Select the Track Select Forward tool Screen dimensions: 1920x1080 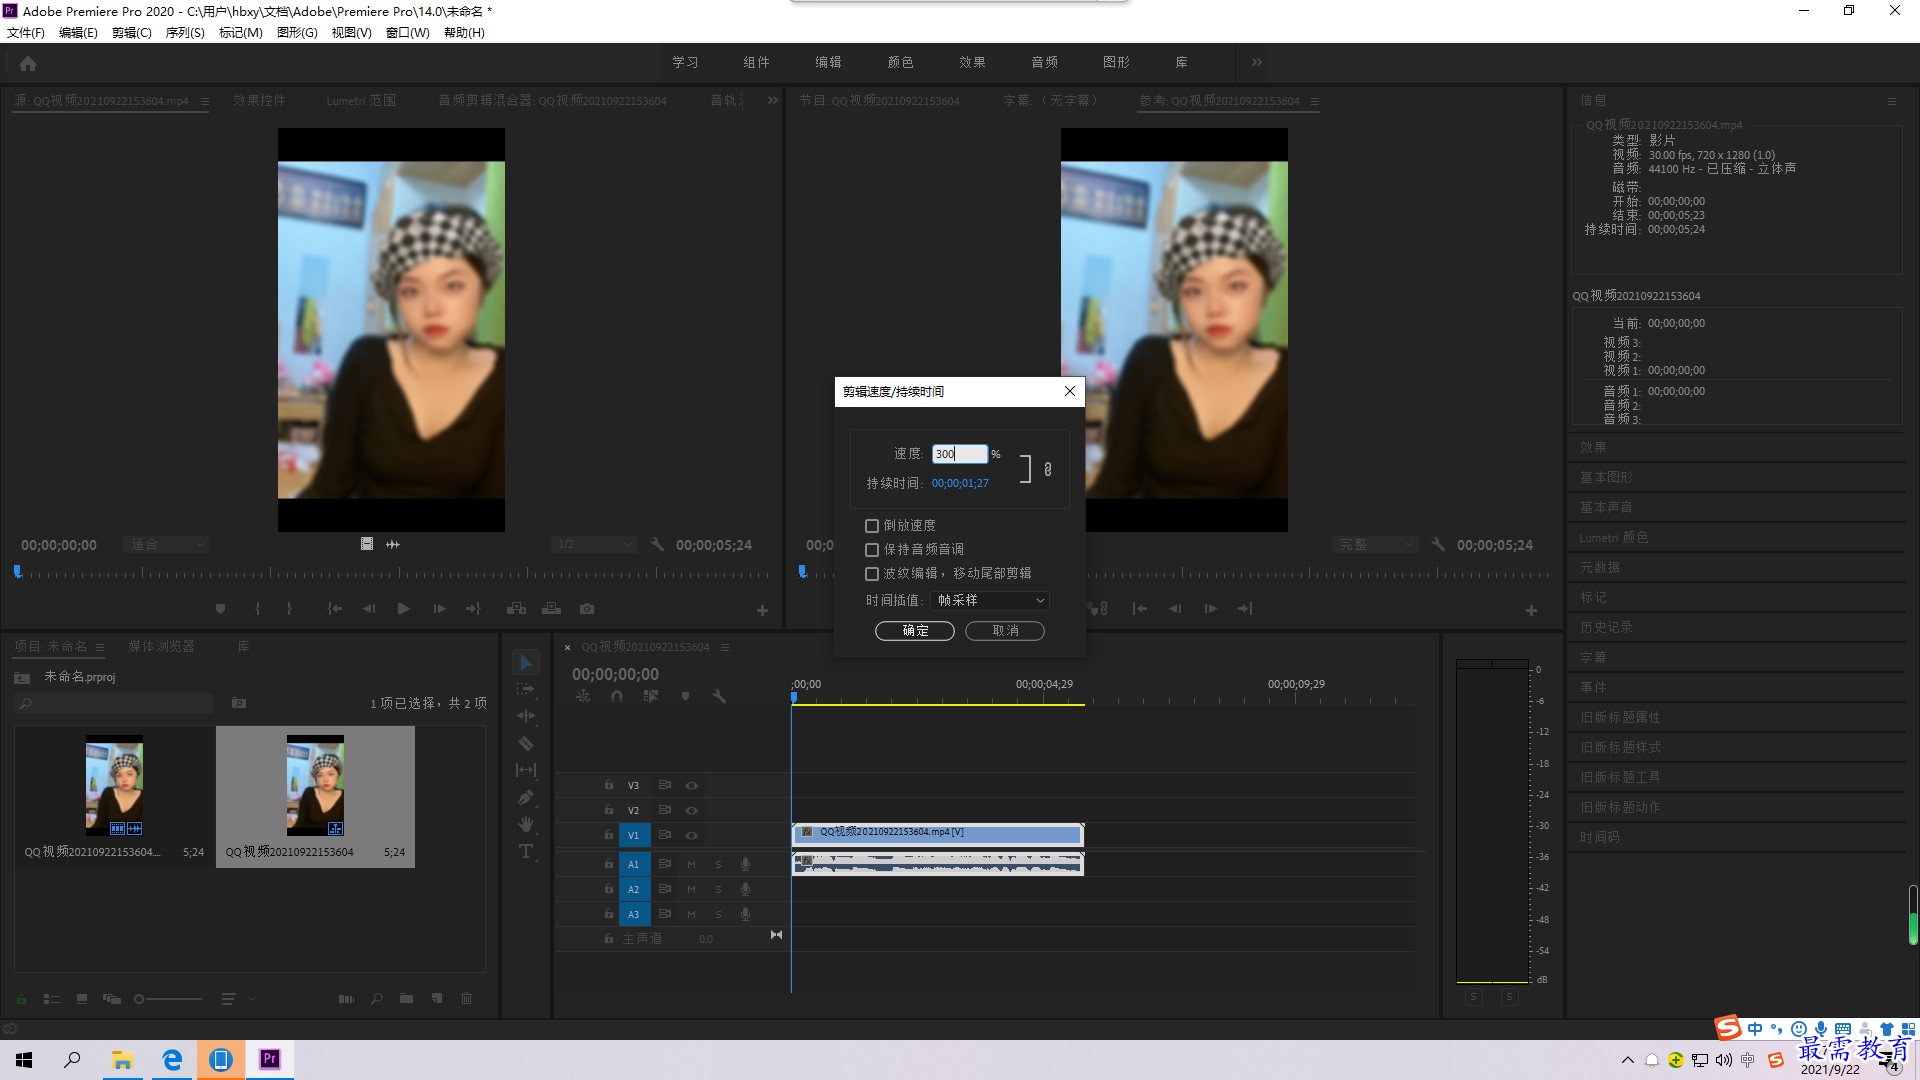coord(526,689)
